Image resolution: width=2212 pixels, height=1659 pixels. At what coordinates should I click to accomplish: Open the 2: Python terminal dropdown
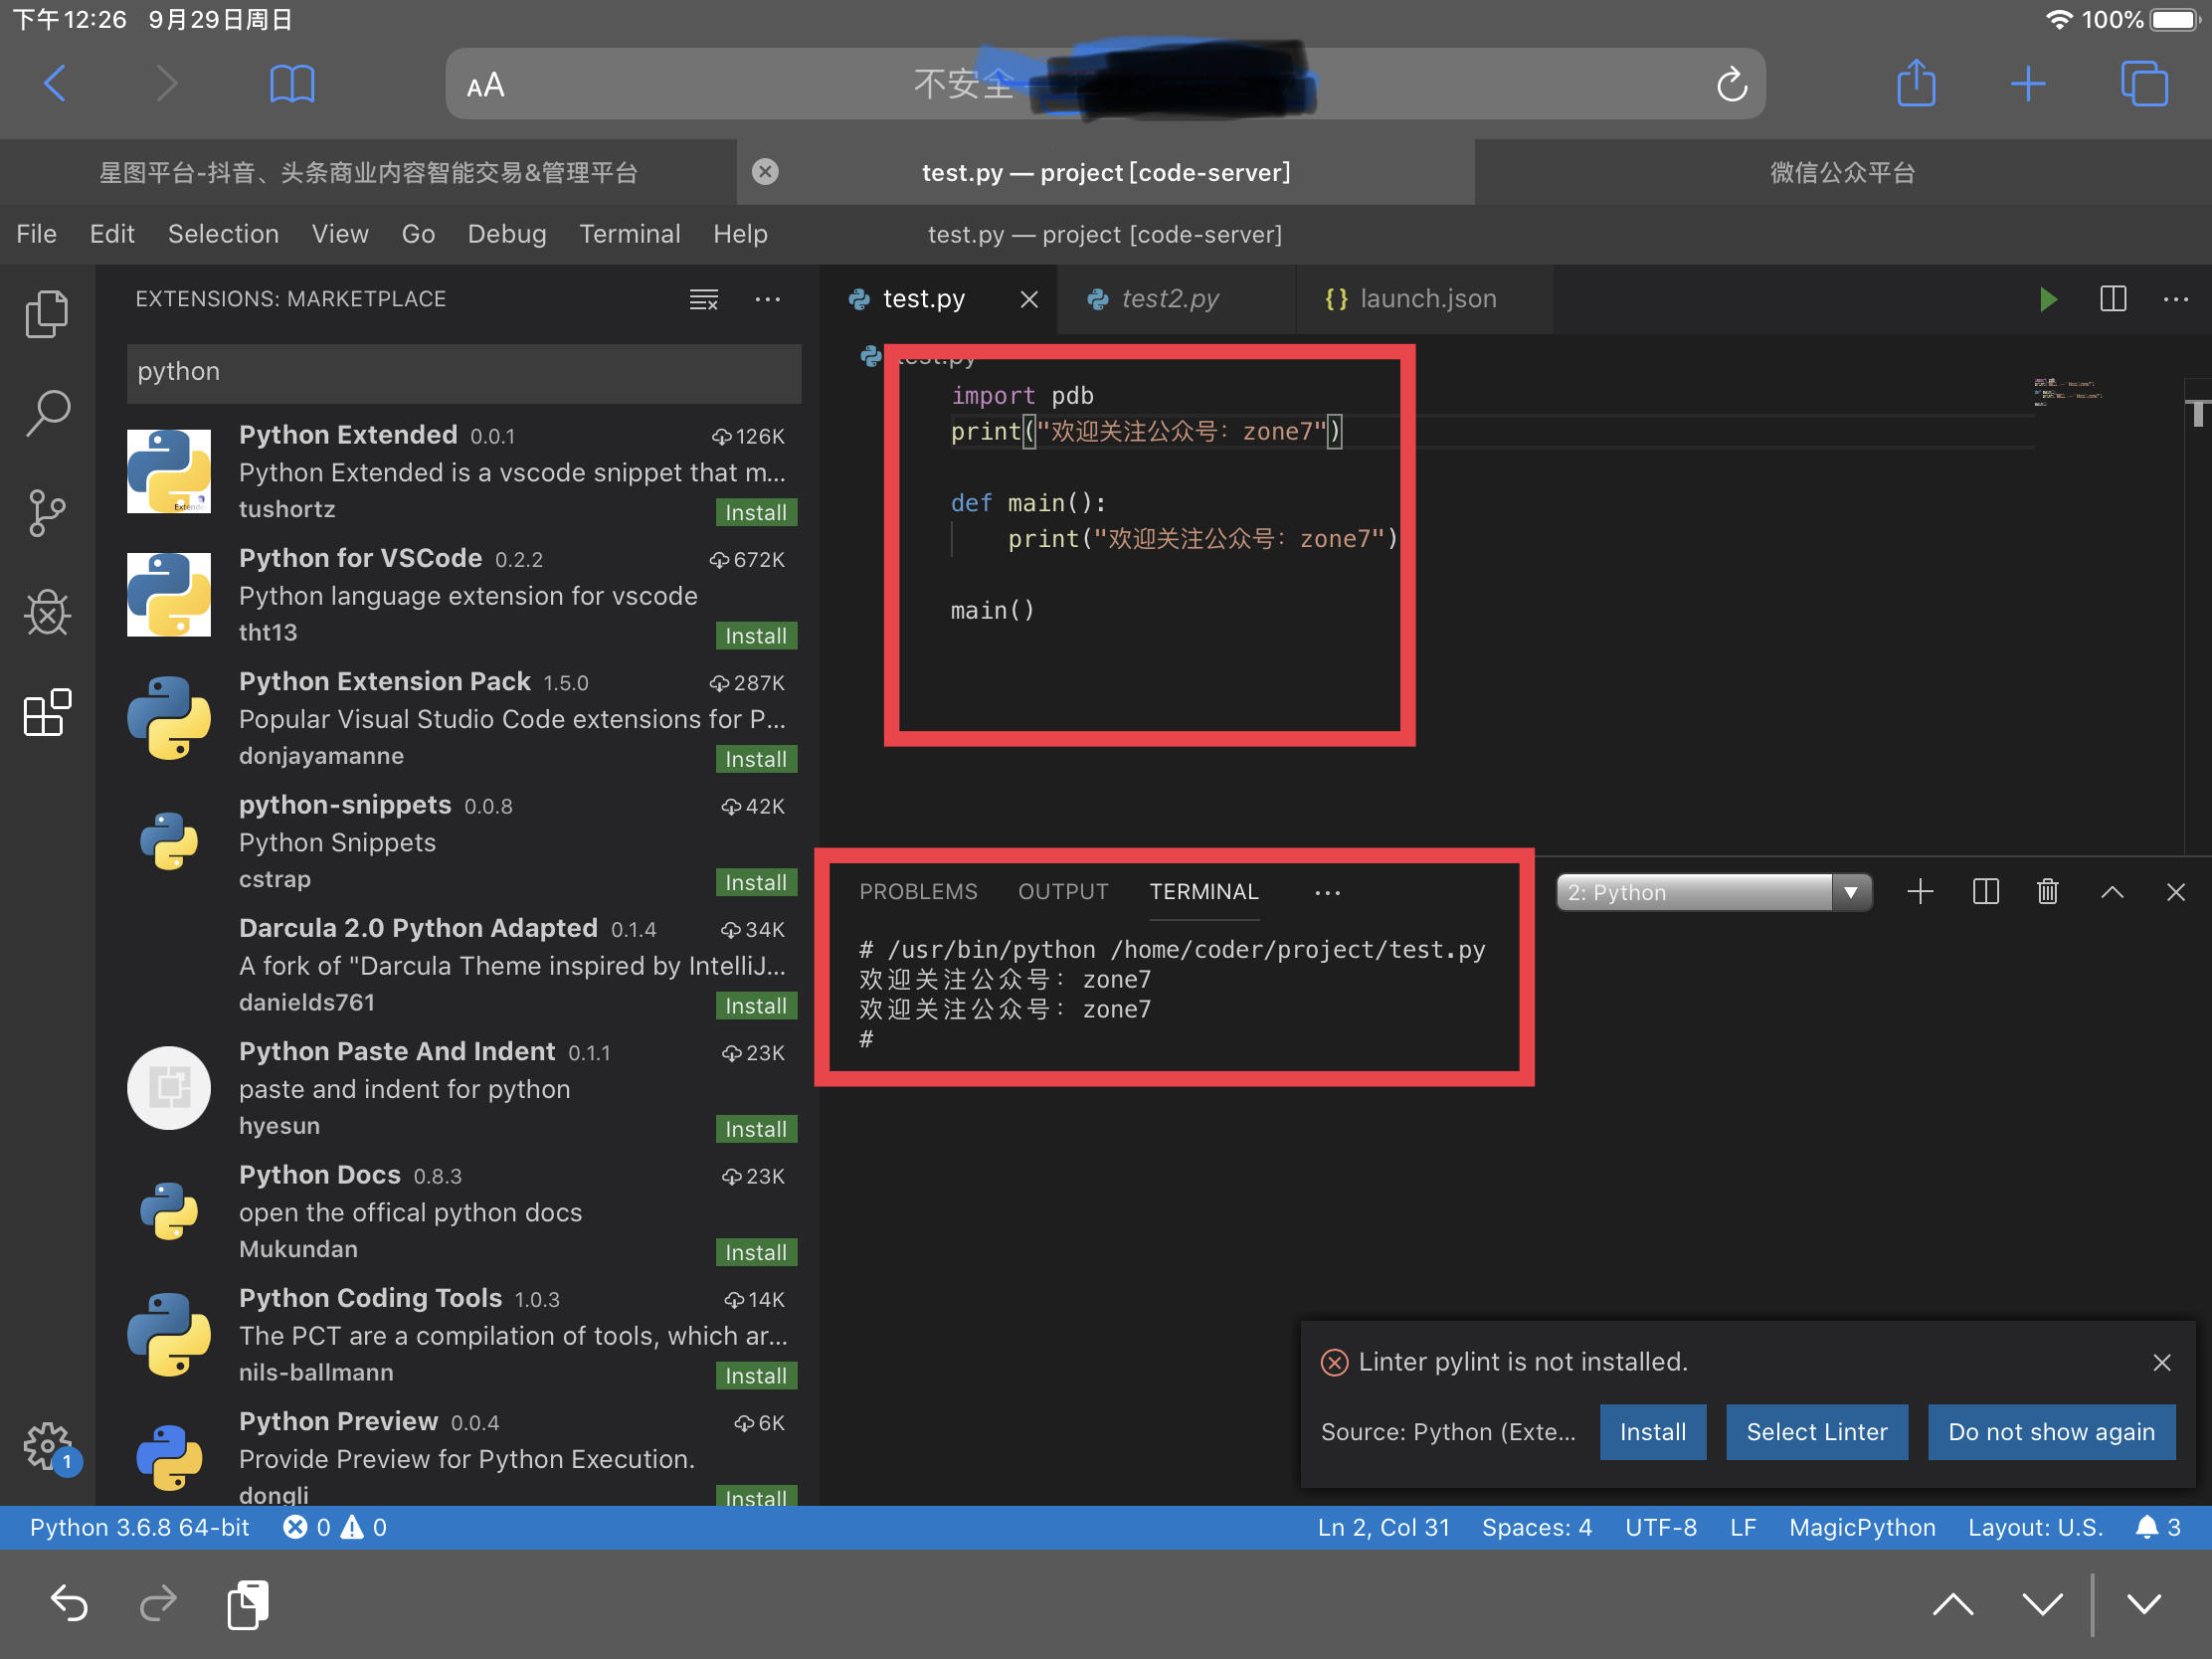point(1852,892)
